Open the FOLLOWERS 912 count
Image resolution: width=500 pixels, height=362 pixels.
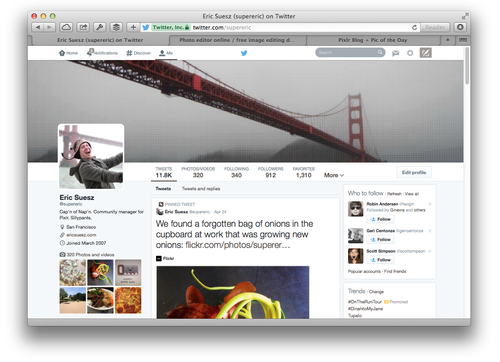pos(270,172)
